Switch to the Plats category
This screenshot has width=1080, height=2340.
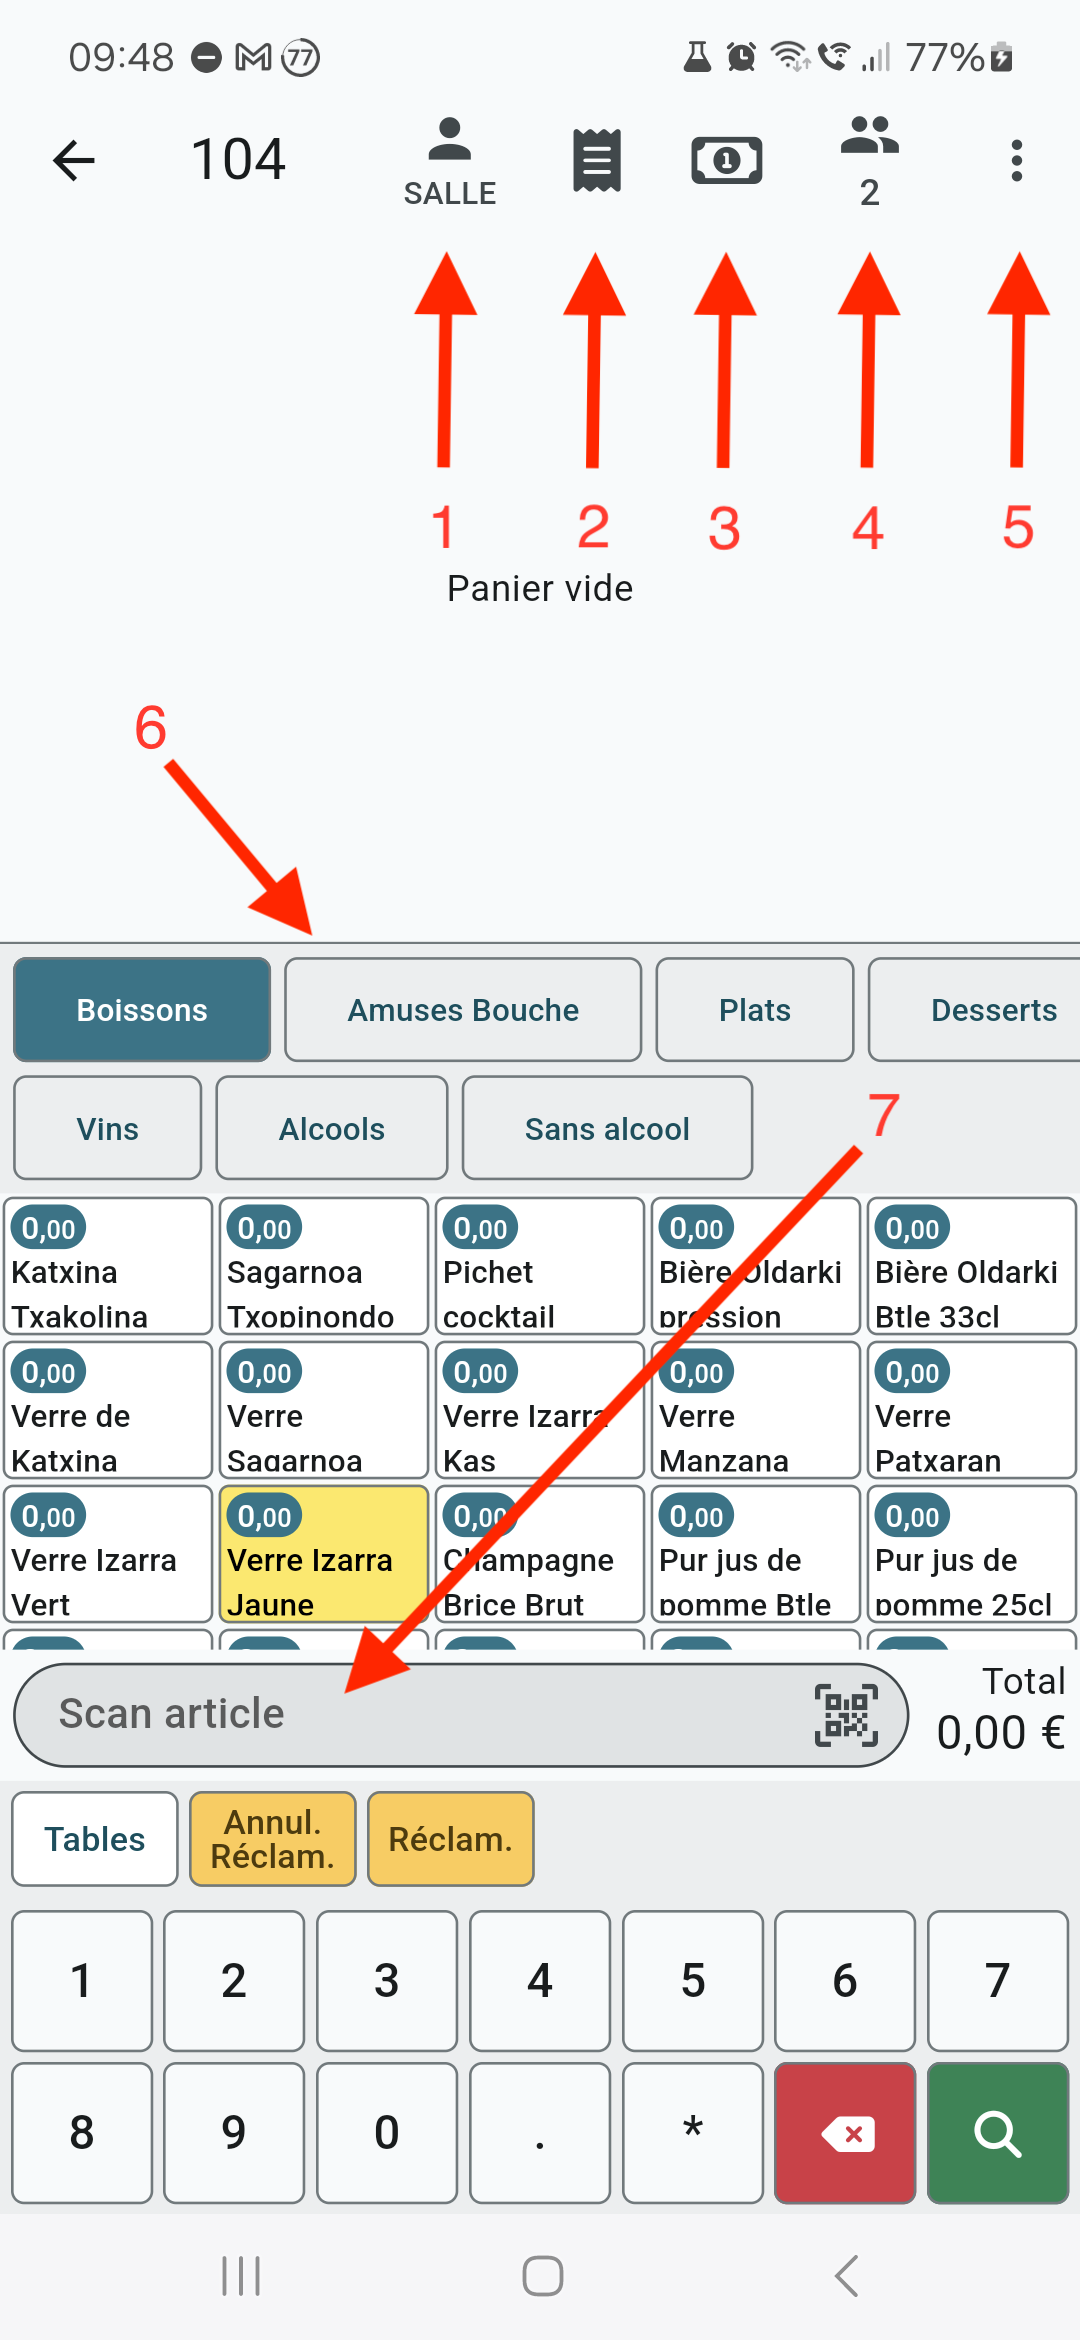coord(755,1010)
